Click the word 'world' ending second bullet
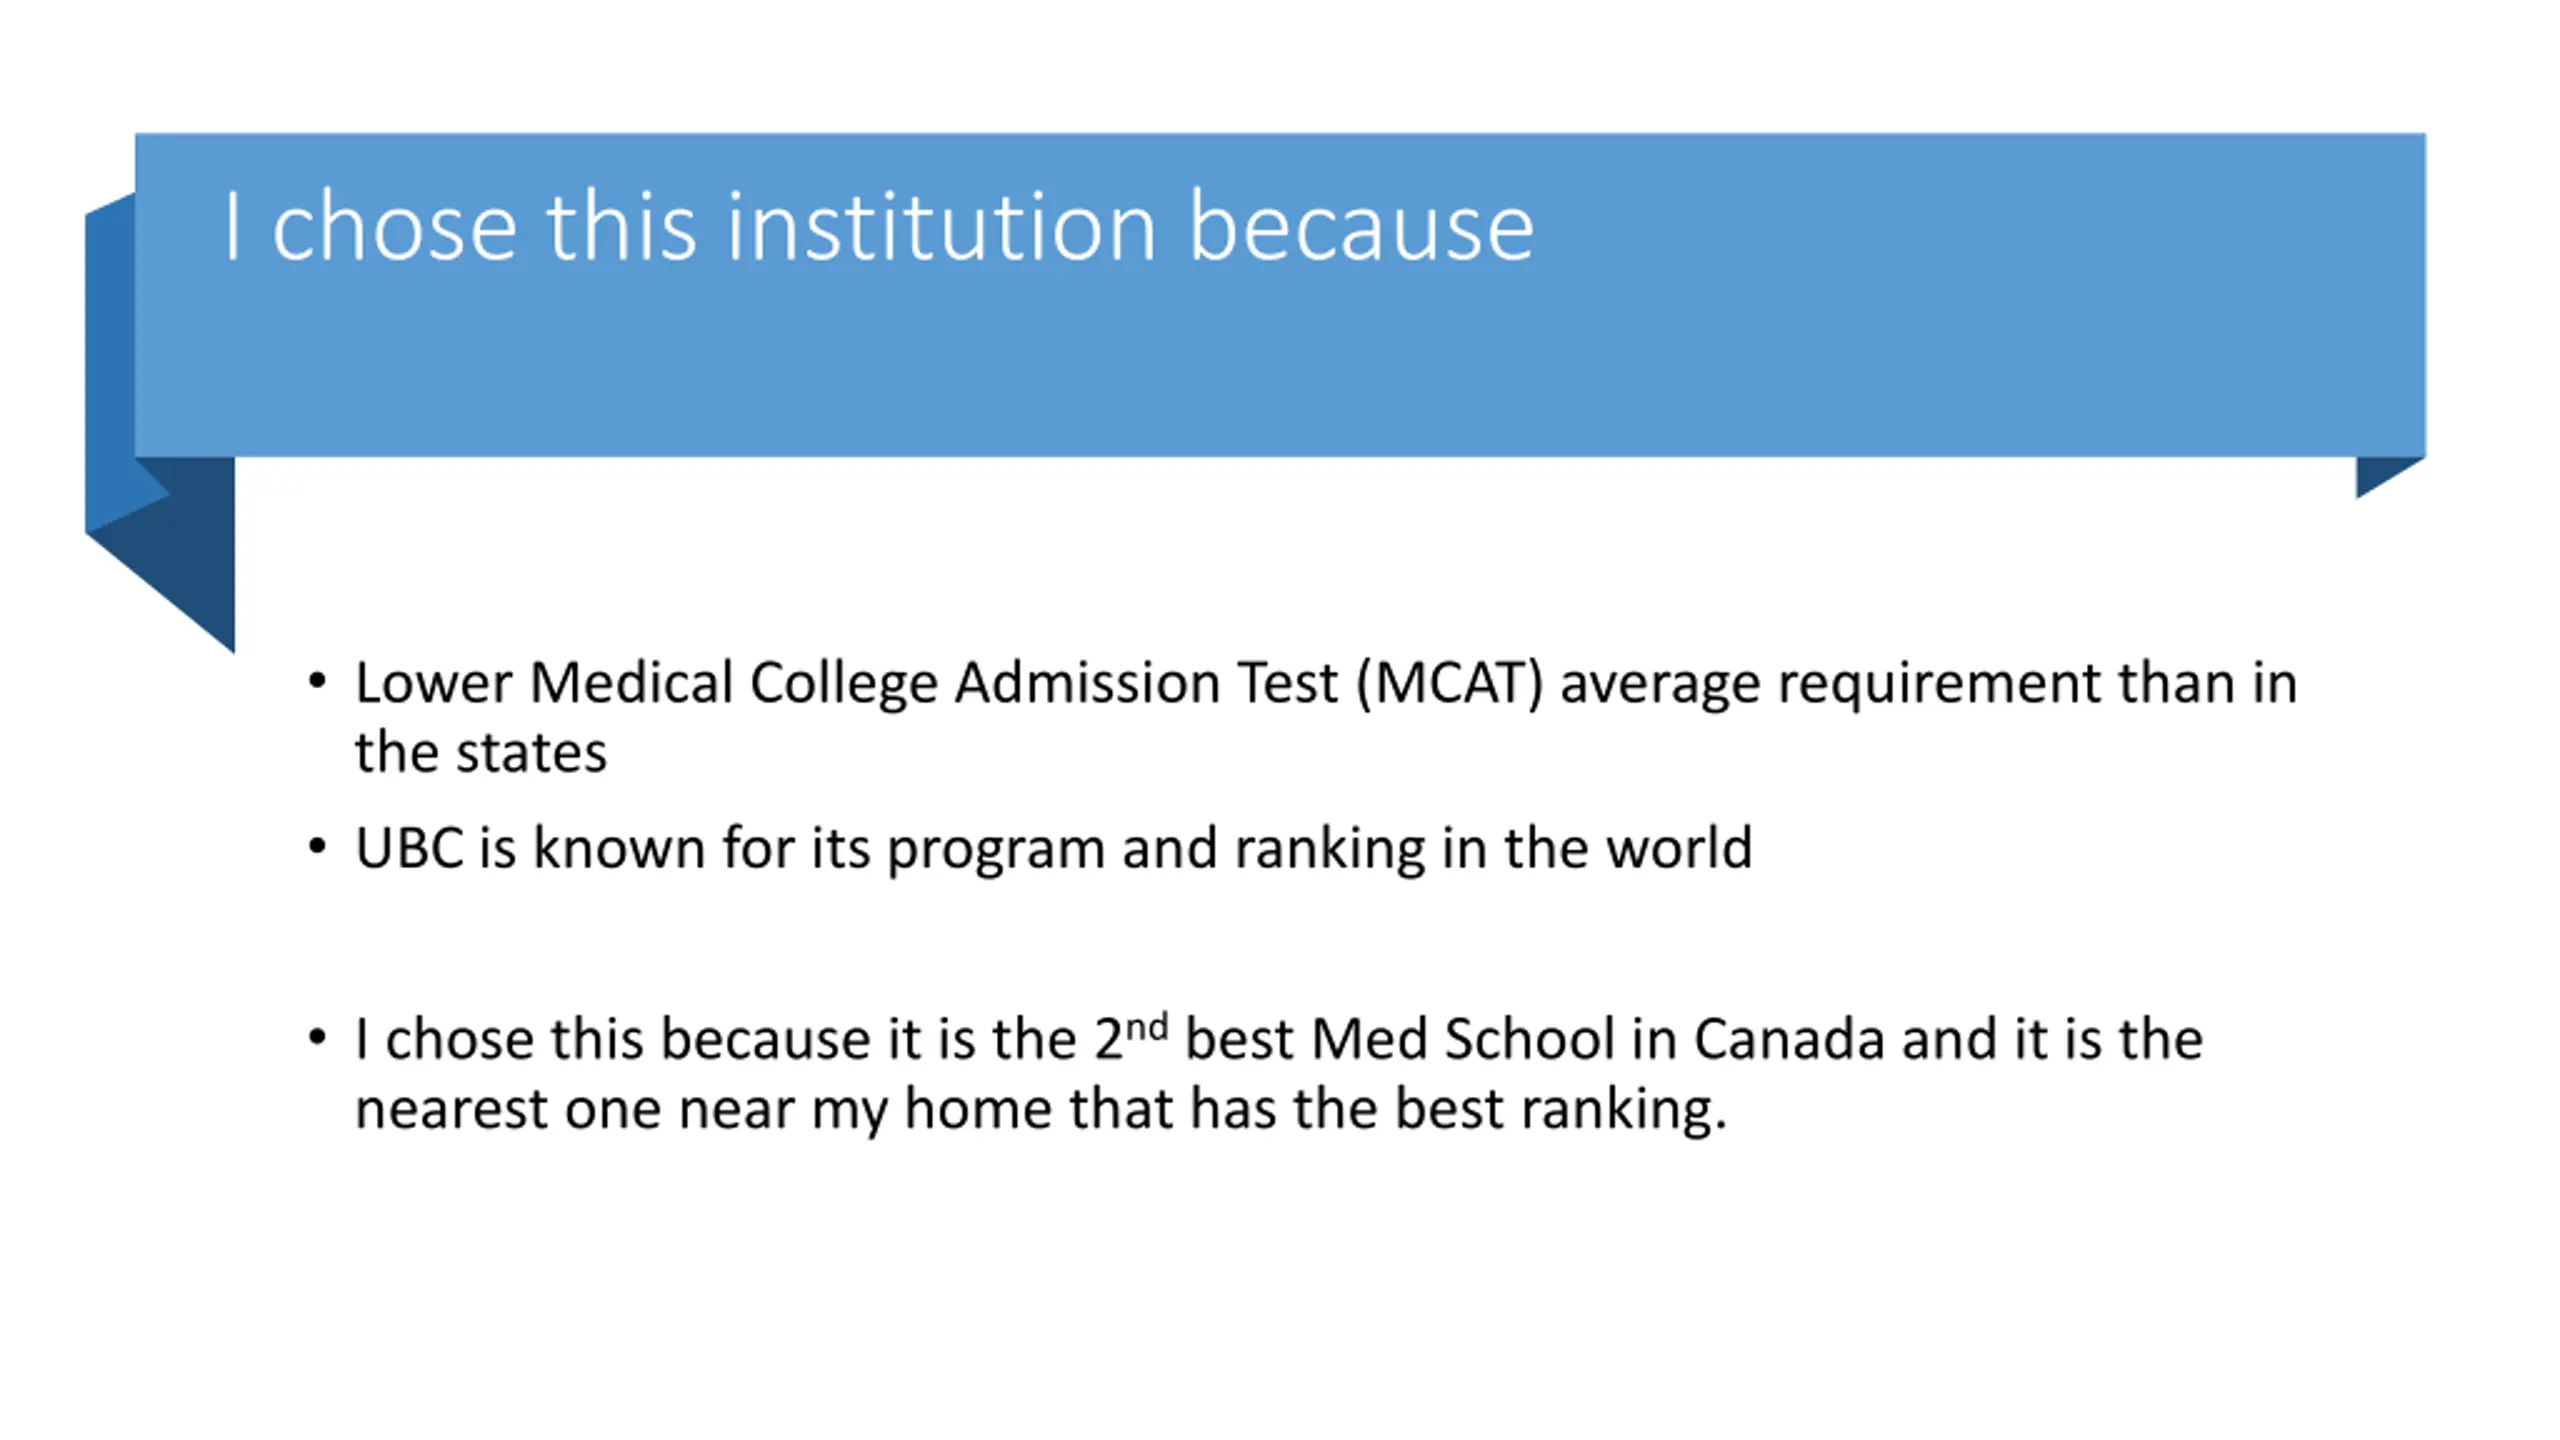This screenshot has width=2560, height=1440. coord(1679,848)
